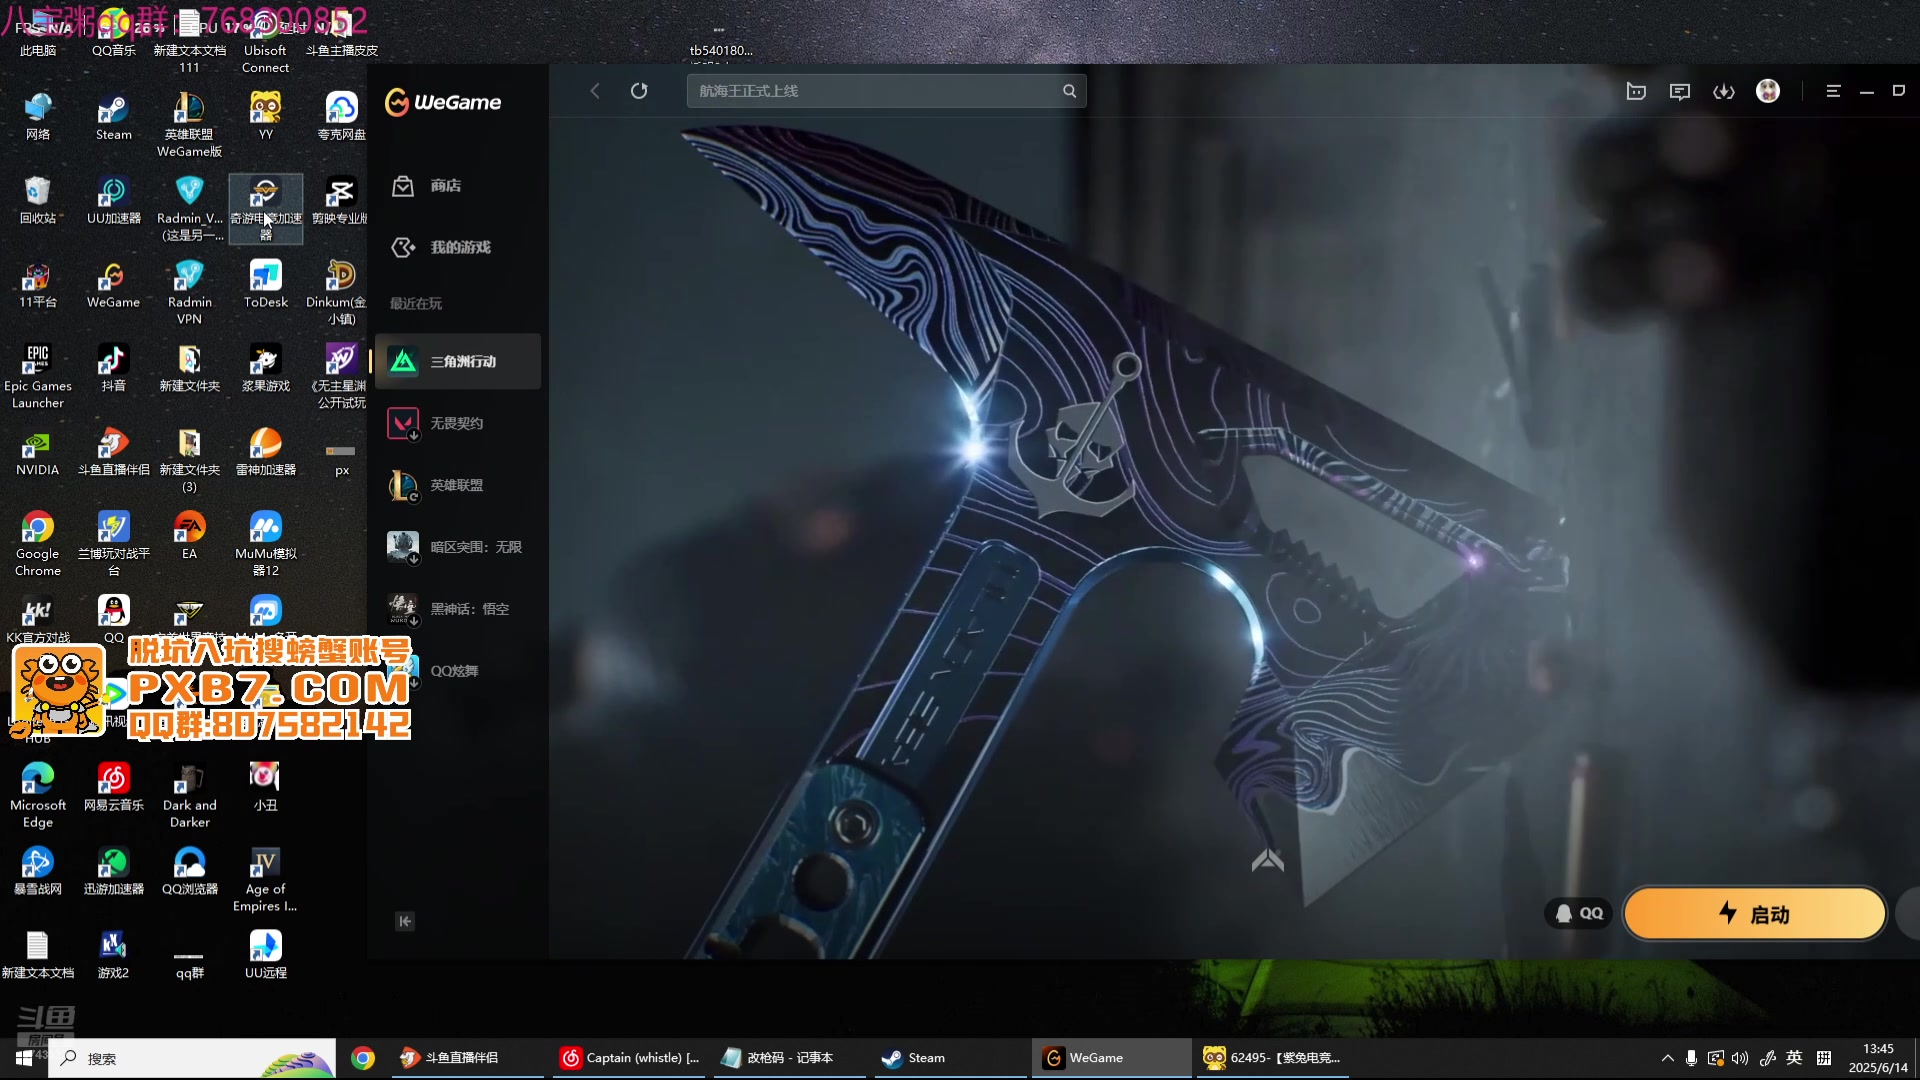Open the taskbar clock and date
The height and width of the screenshot is (1080, 1920).
(1878, 1058)
